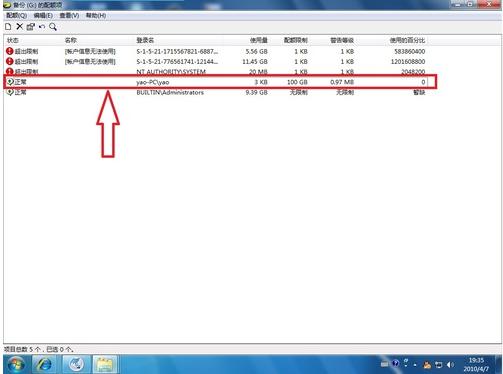The height and width of the screenshot is (374, 503).
Task: Click the Delete quota entry X icon
Action: pos(20,26)
